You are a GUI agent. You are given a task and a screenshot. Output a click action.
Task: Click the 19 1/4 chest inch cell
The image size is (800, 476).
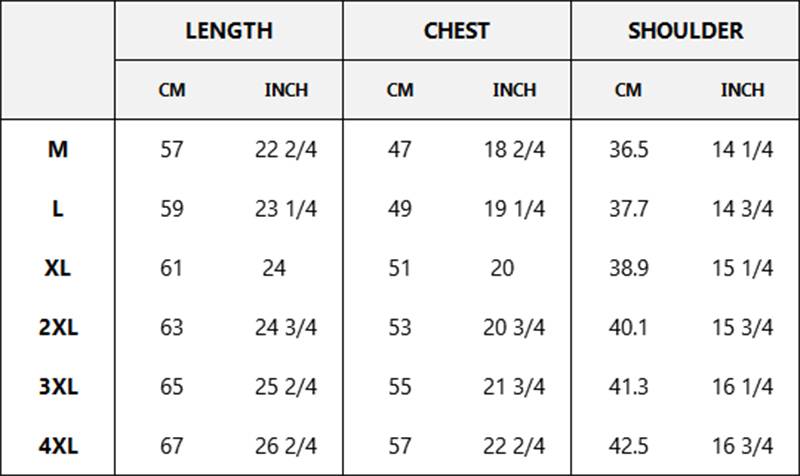(514, 209)
